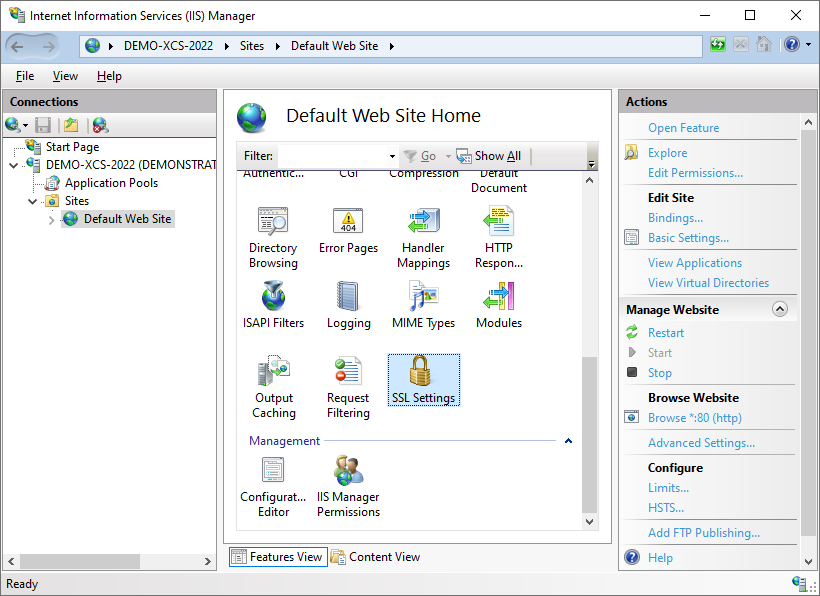
Task: Click the status bar network icon
Action: tap(799, 583)
